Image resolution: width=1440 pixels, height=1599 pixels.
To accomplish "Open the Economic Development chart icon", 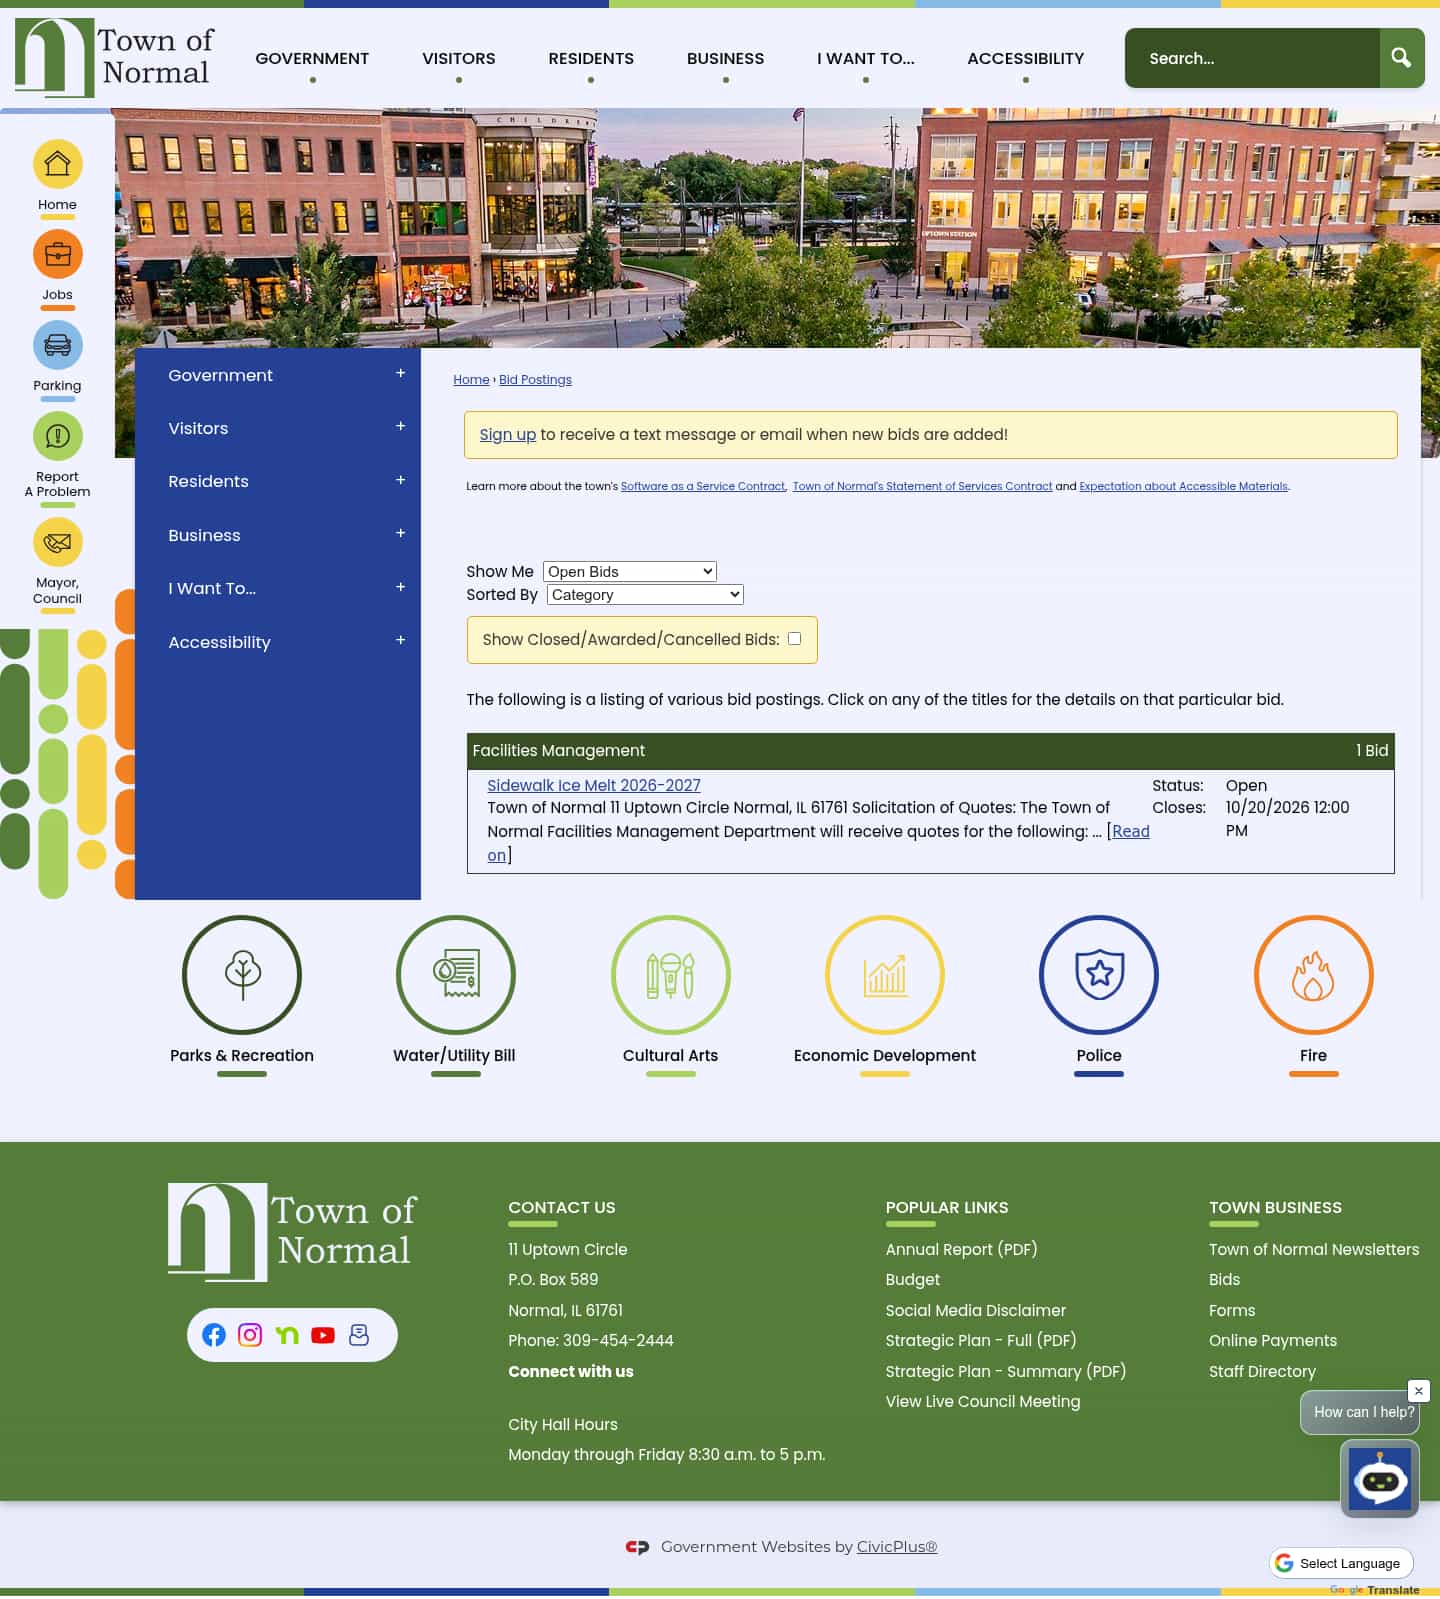I will pos(885,975).
